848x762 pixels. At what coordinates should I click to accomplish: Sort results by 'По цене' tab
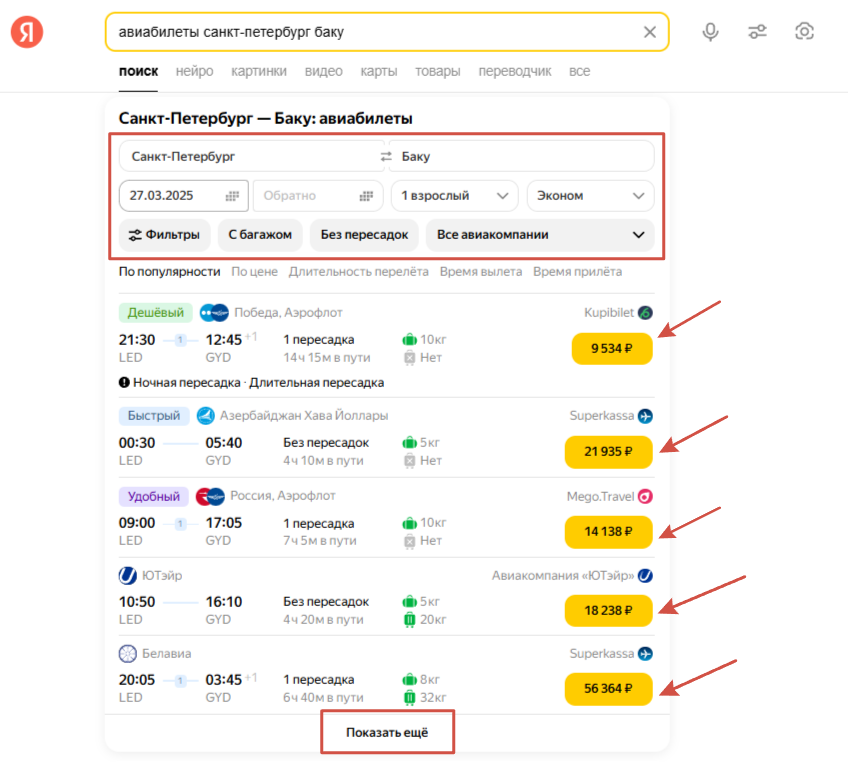pos(254,271)
